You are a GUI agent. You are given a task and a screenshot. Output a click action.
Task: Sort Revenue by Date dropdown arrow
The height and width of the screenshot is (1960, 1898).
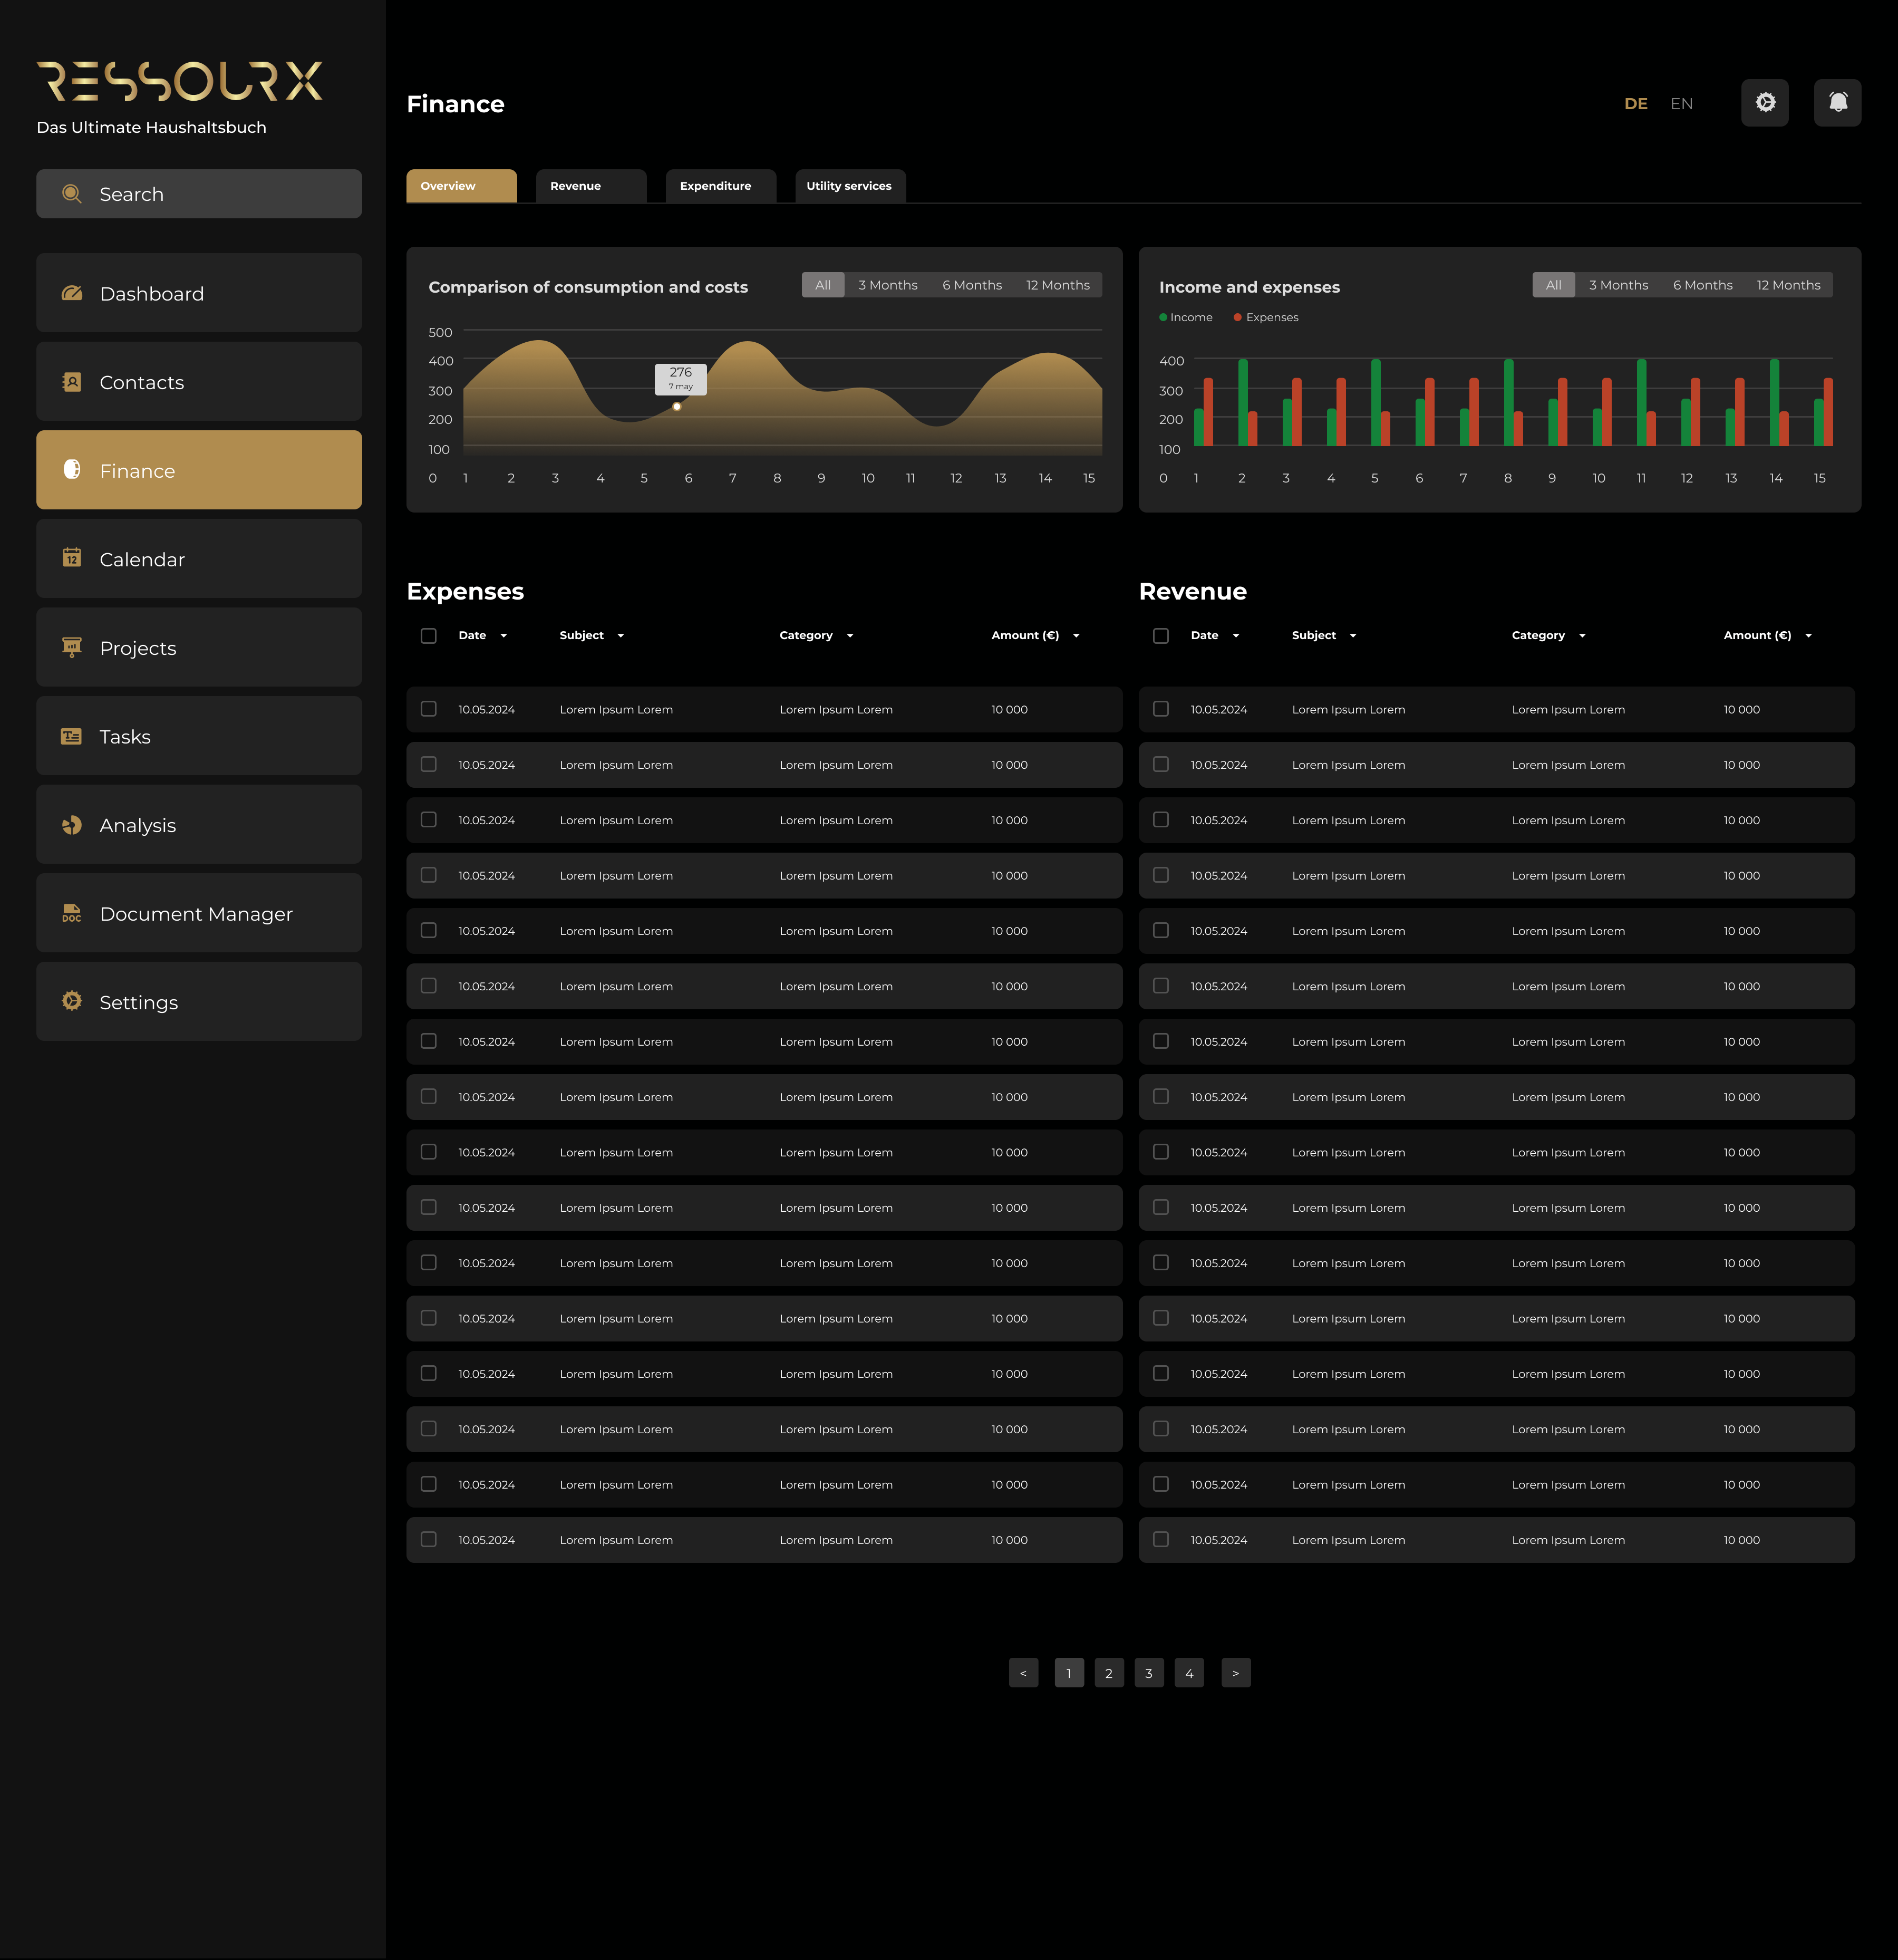(1236, 636)
